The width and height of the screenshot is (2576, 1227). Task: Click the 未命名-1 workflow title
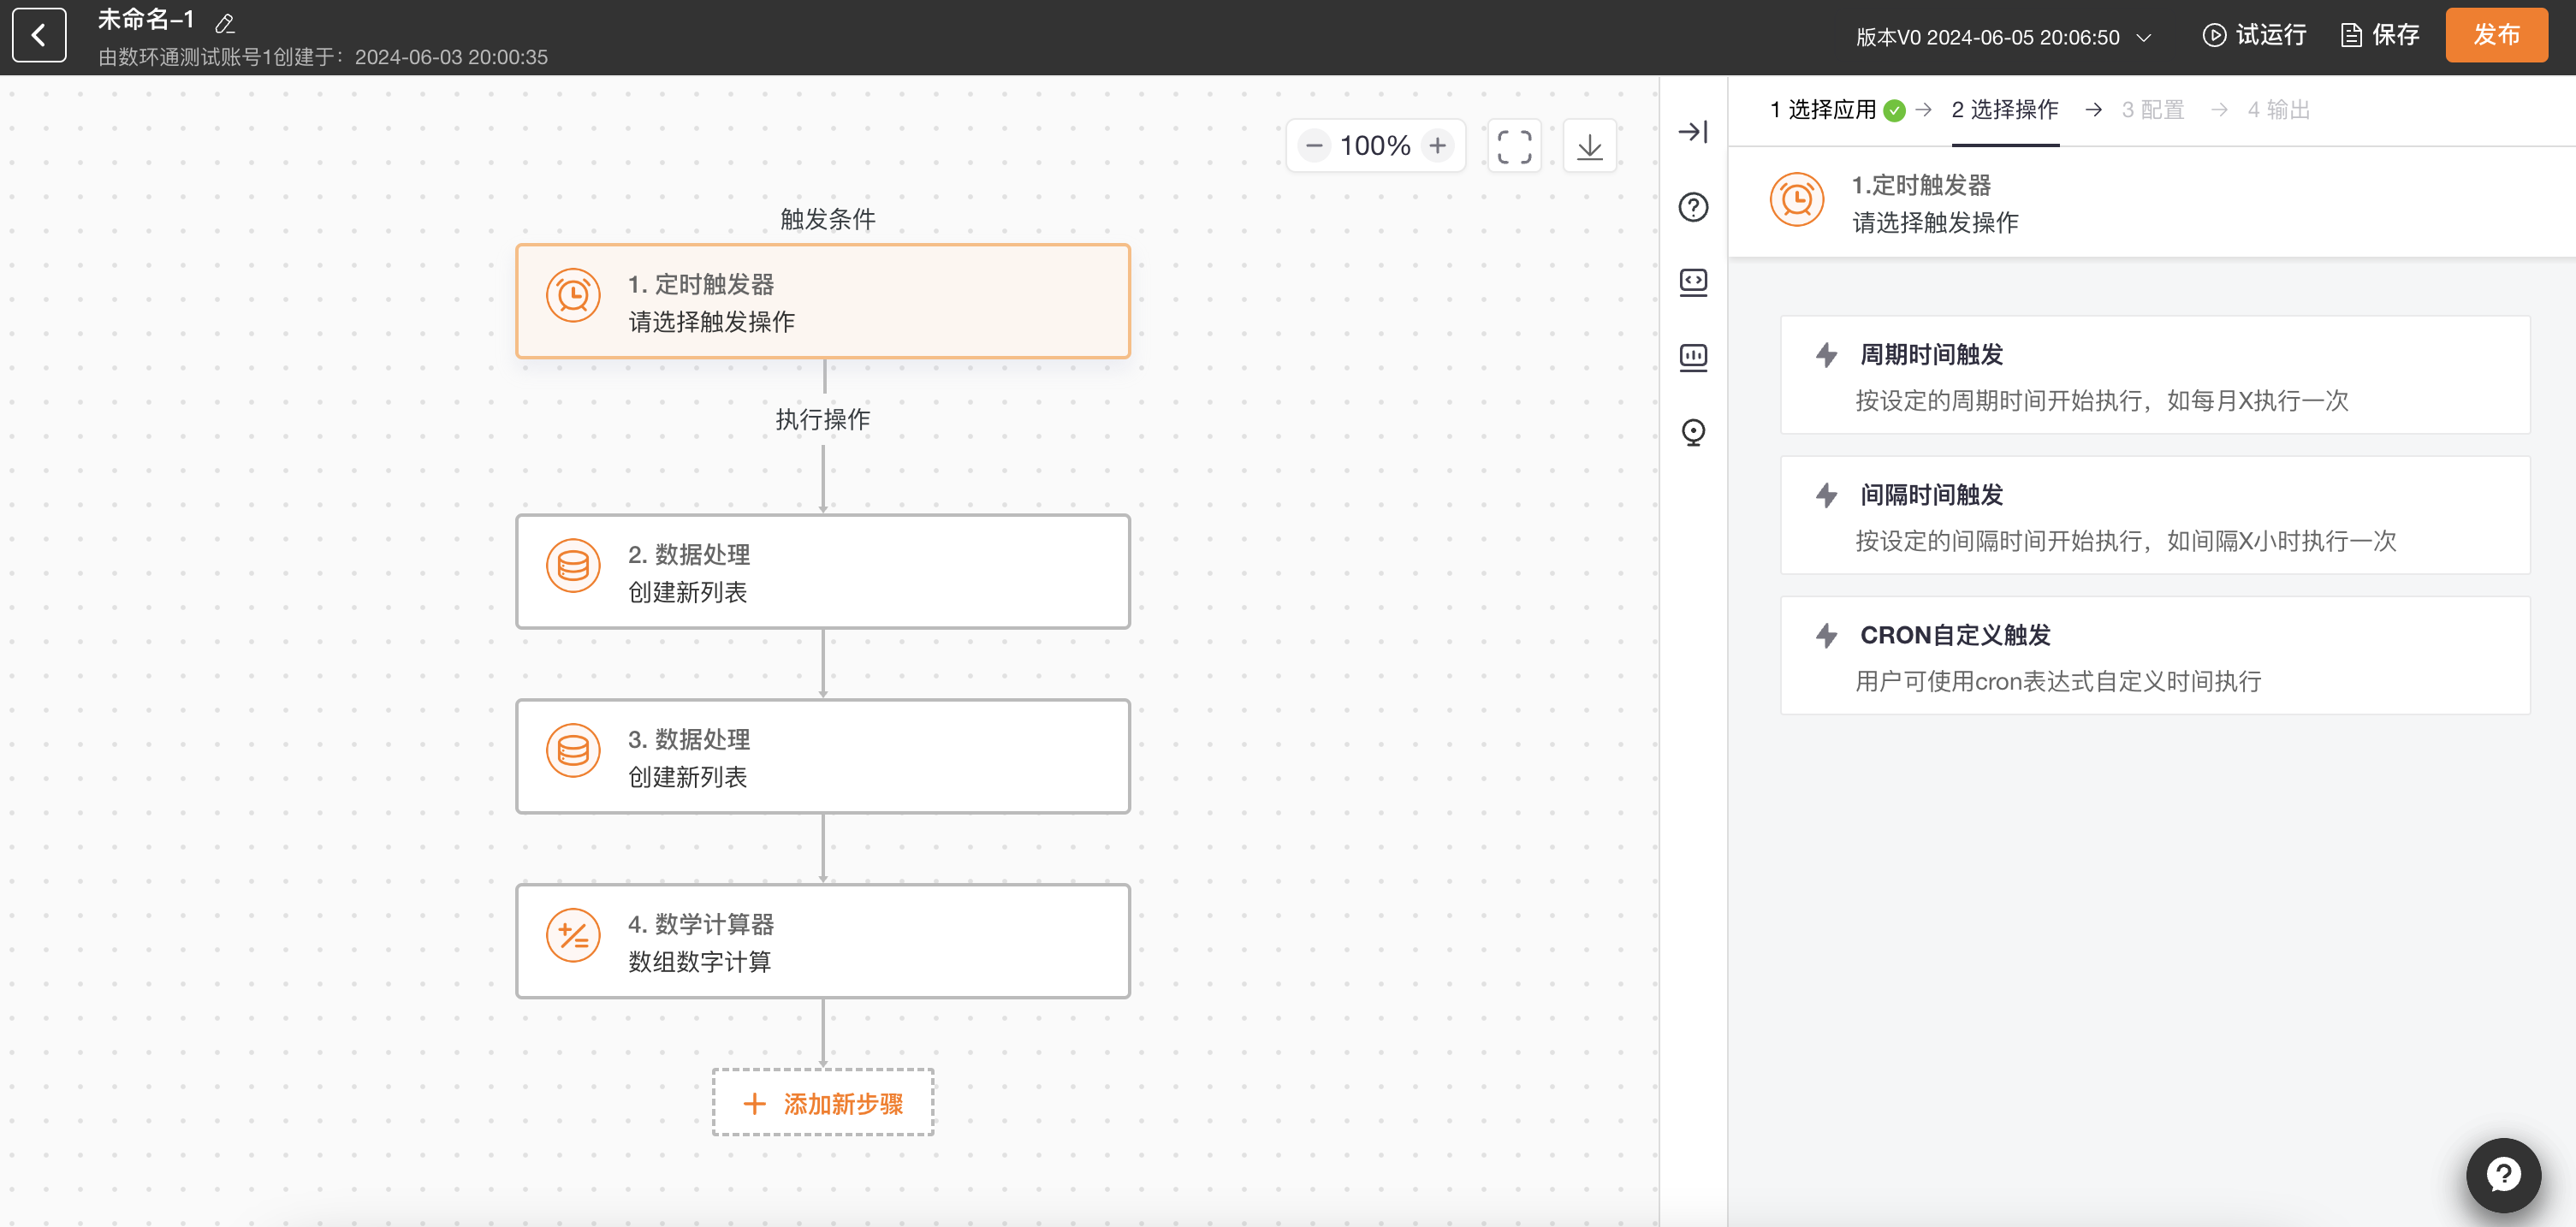[146, 20]
